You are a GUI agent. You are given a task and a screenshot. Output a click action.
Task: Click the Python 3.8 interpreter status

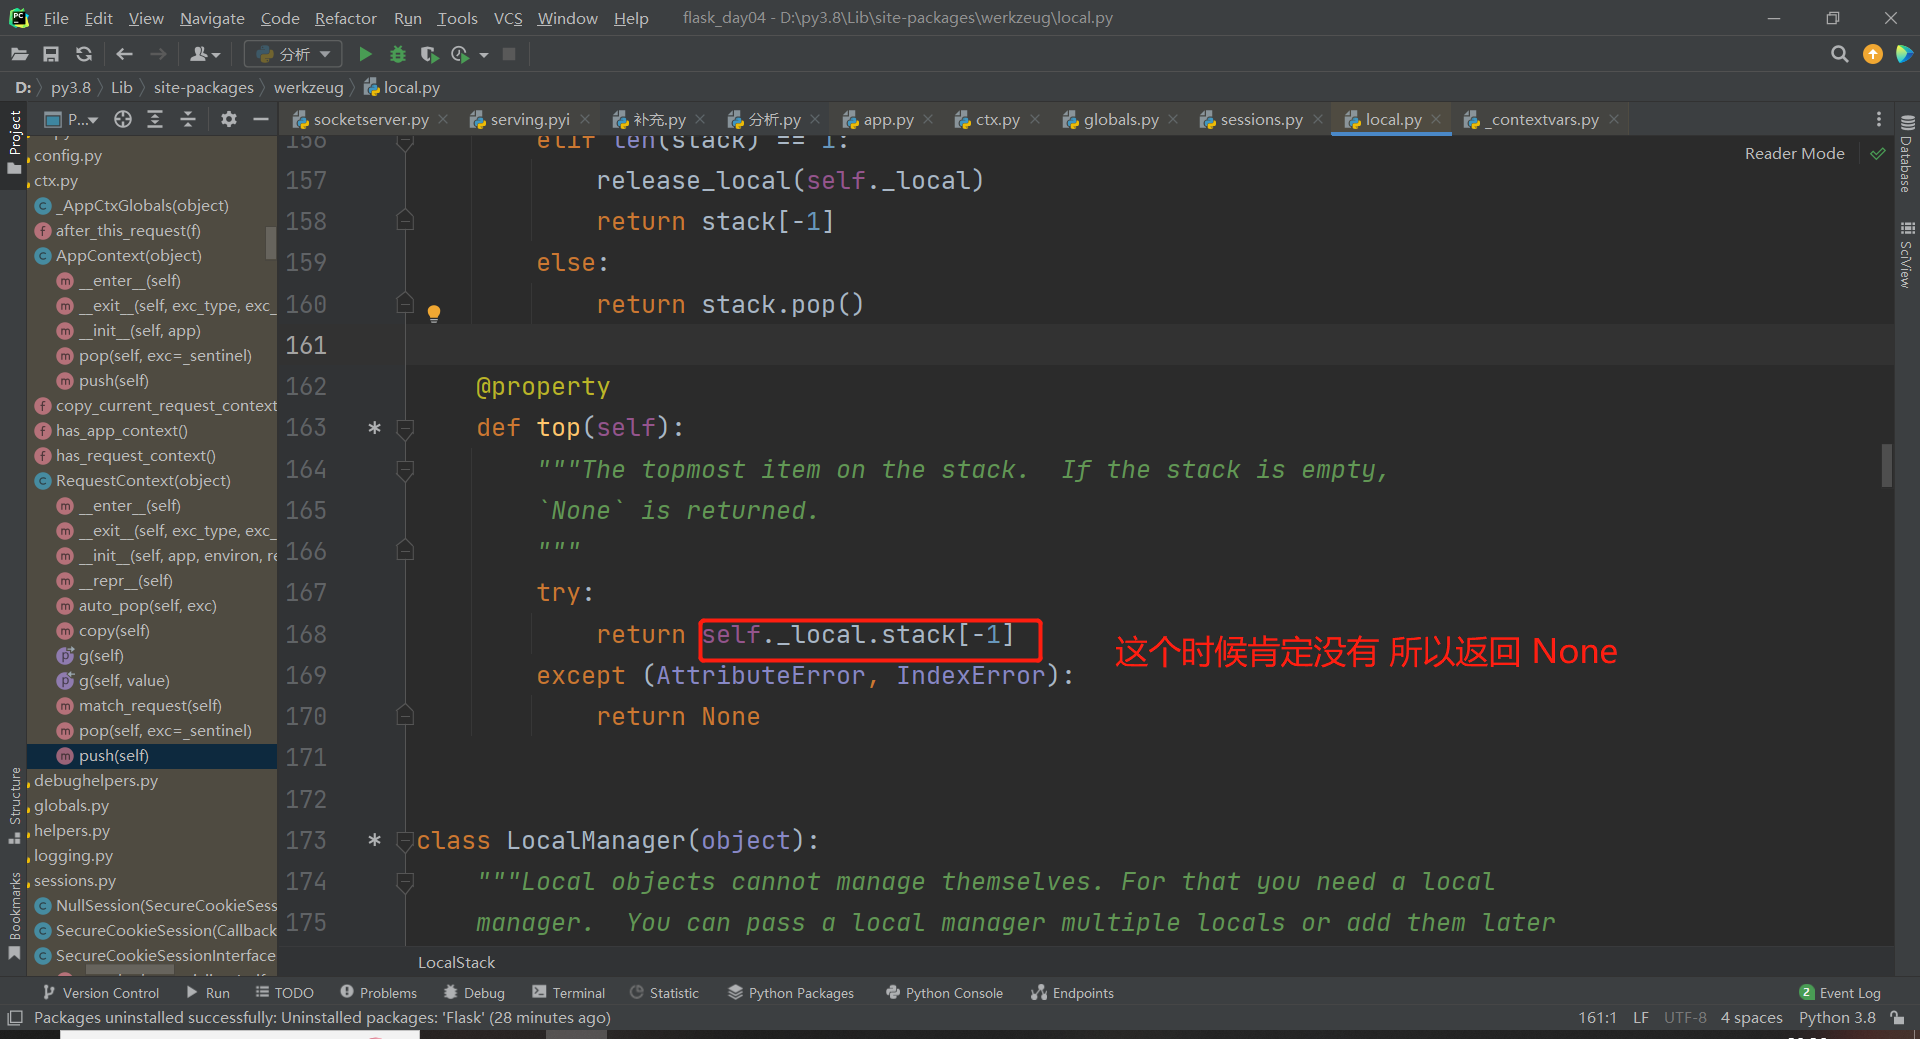point(1837,1018)
